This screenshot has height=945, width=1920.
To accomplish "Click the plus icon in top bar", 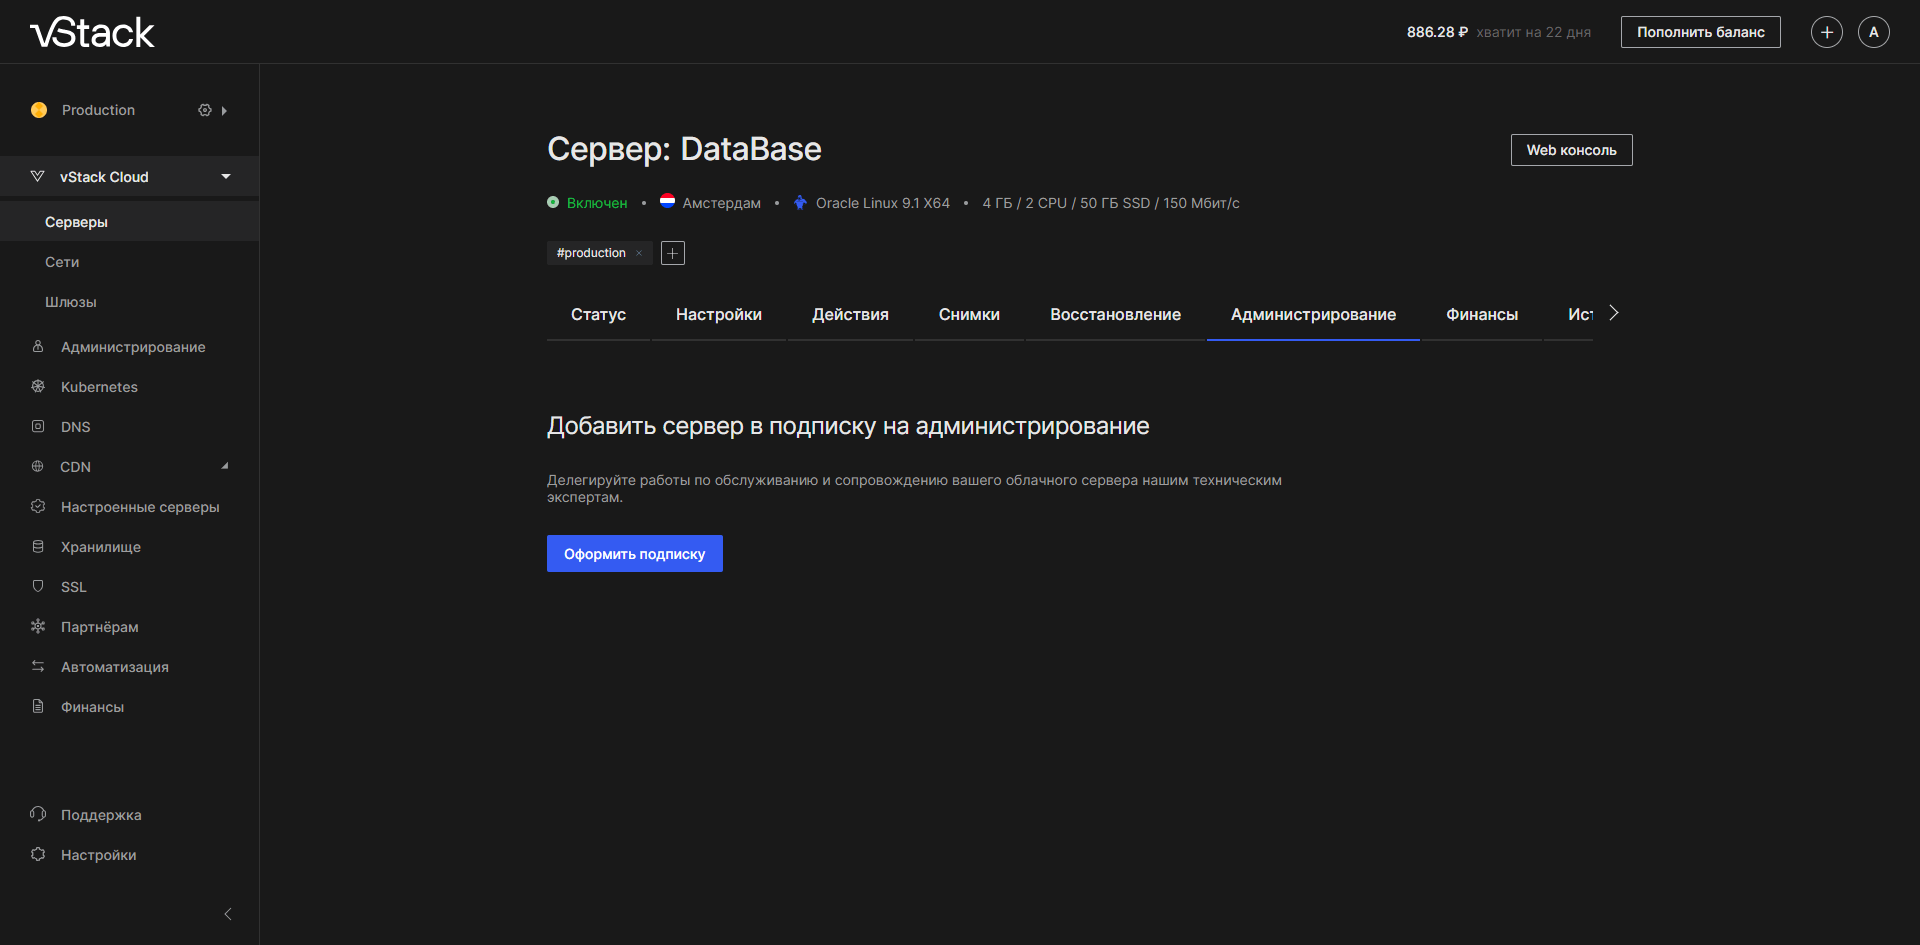I will (x=1826, y=32).
